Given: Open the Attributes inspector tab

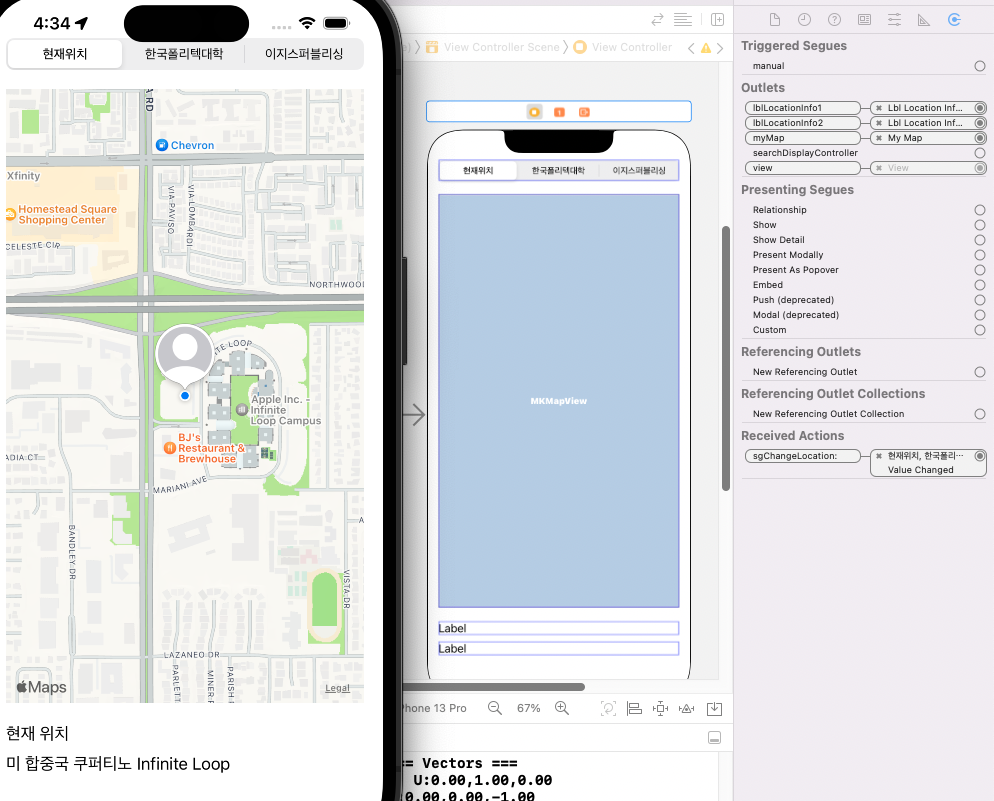Looking at the screenshot, I should point(894,20).
